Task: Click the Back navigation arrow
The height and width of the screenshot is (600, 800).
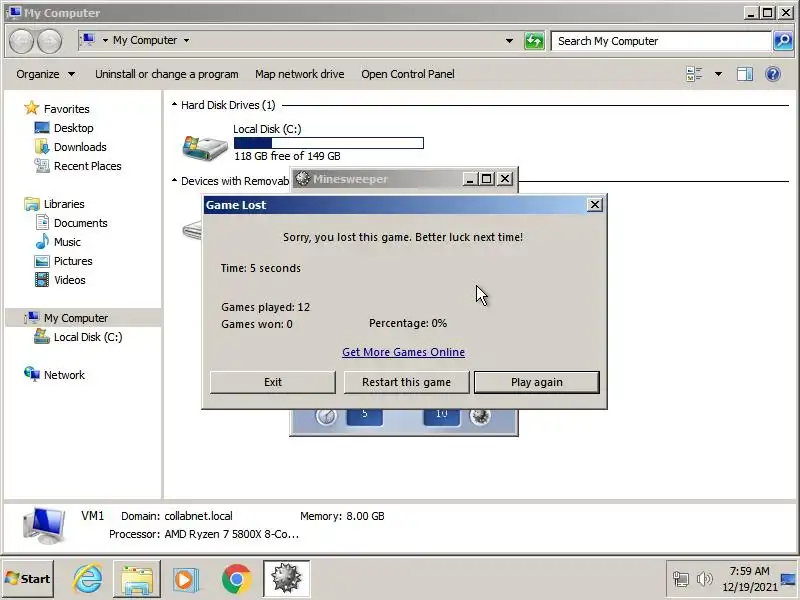Action: pyautogui.click(x=21, y=41)
